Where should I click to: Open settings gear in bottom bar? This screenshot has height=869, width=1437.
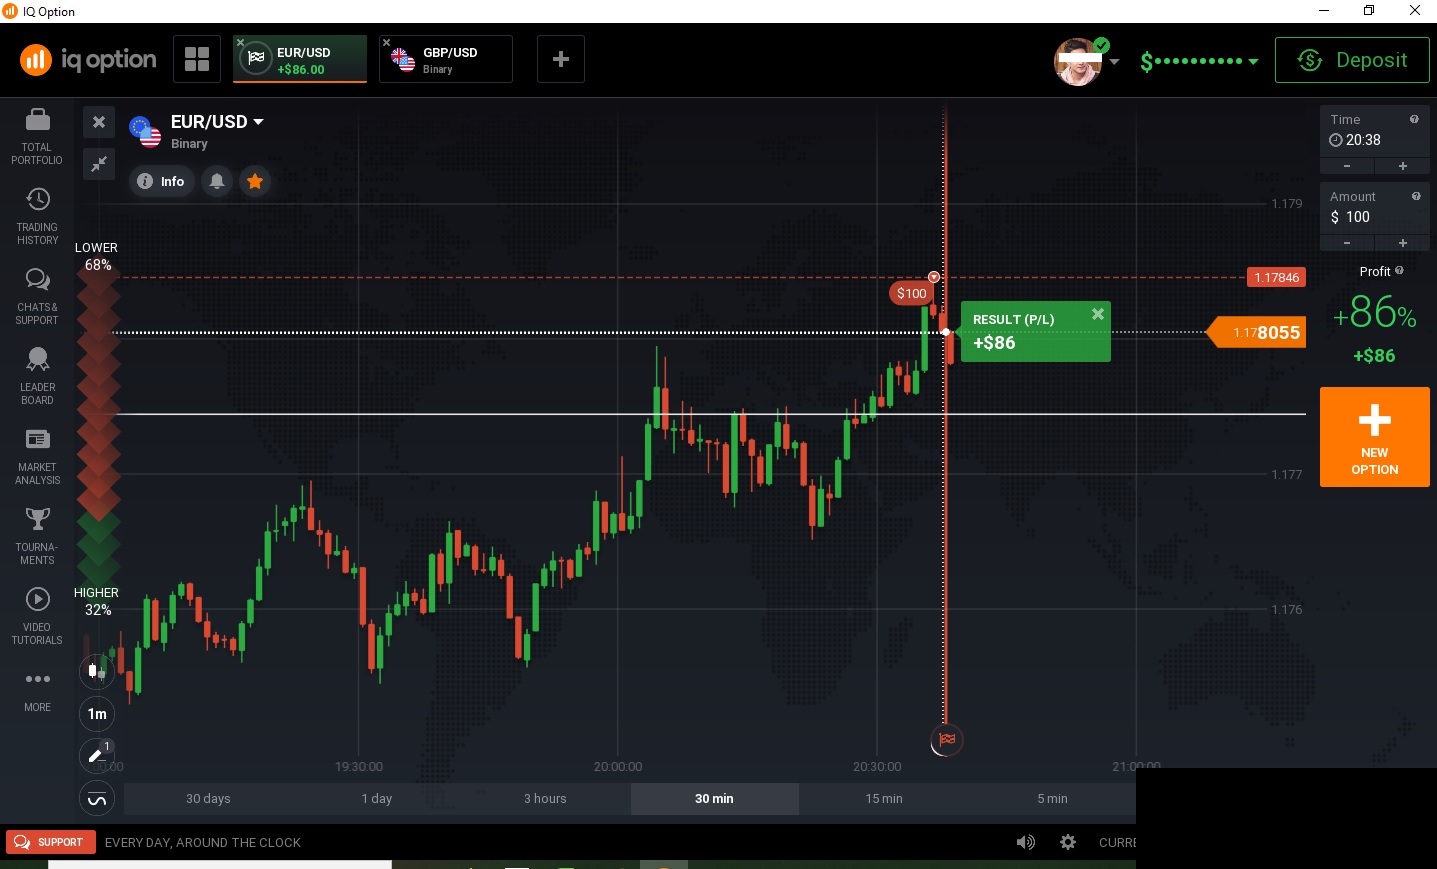click(1068, 842)
